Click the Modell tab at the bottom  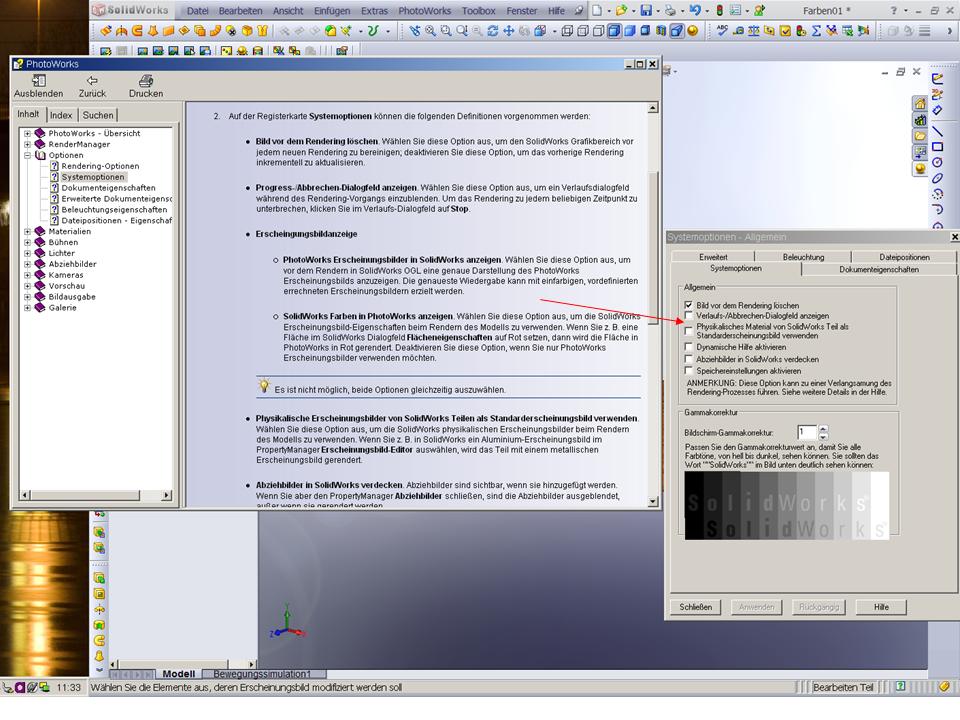click(x=179, y=674)
